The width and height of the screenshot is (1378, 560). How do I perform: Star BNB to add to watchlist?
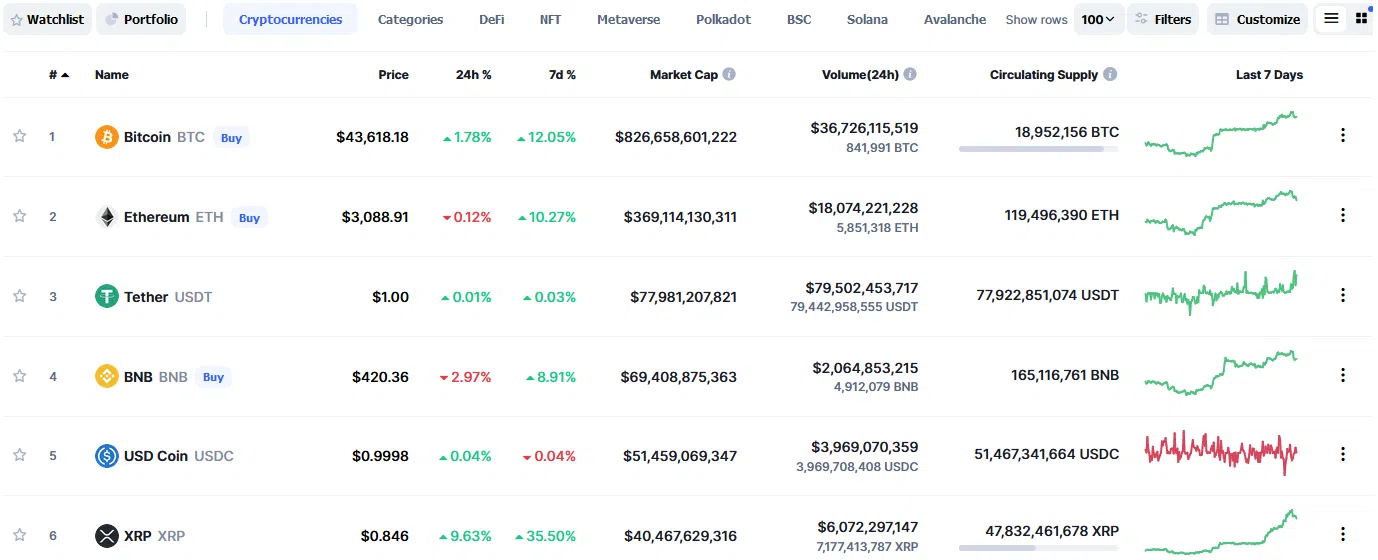click(x=19, y=376)
